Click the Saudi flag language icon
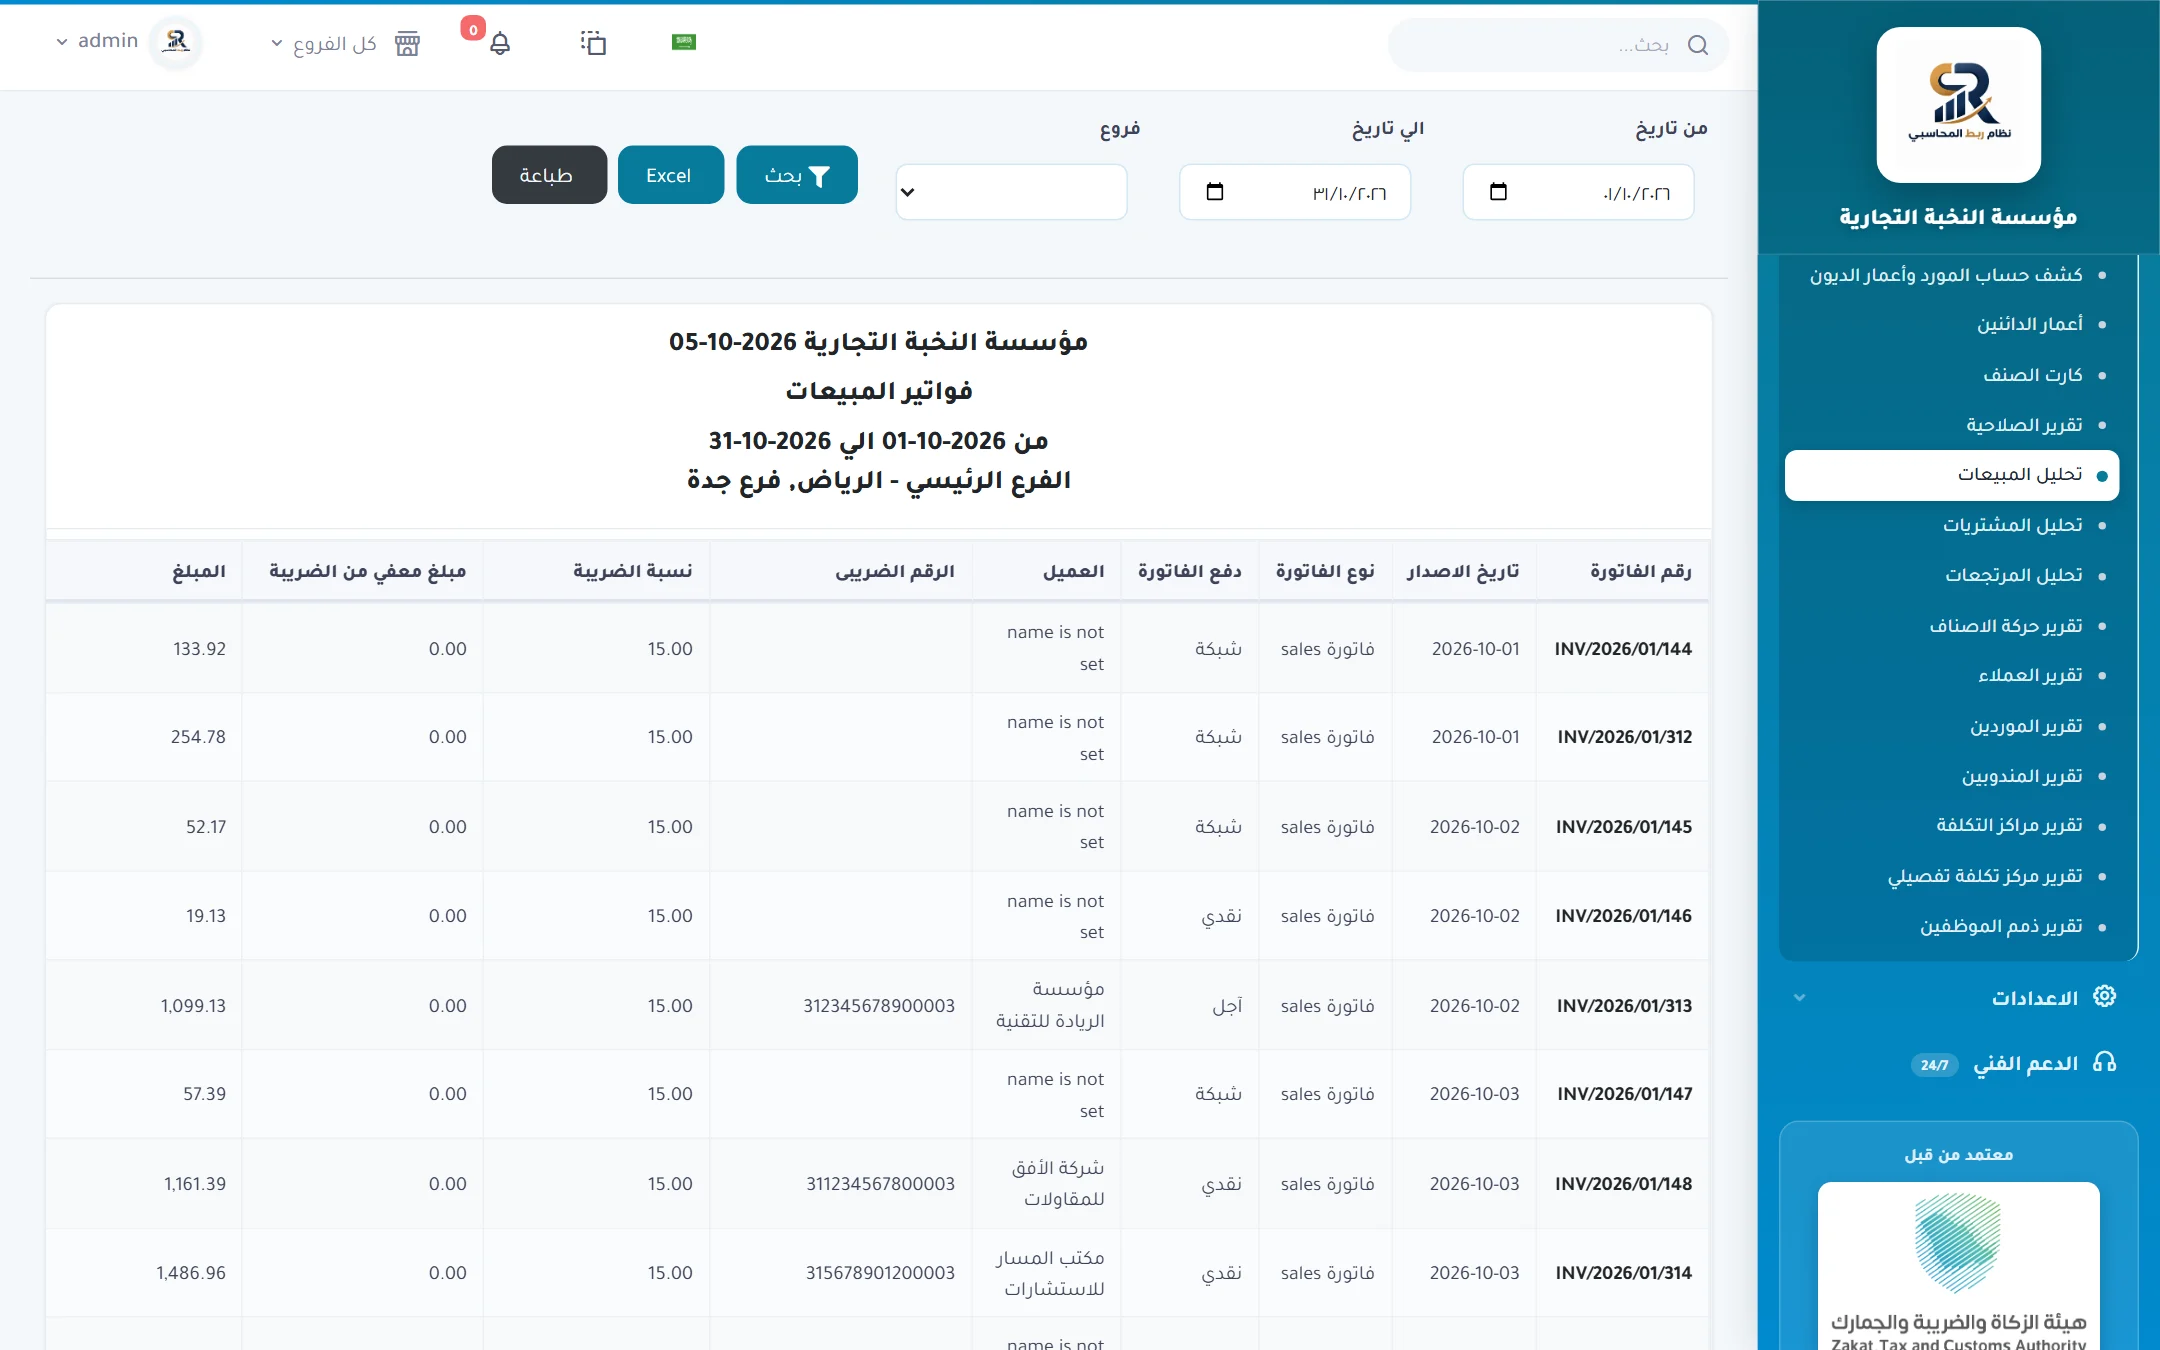 [x=684, y=42]
